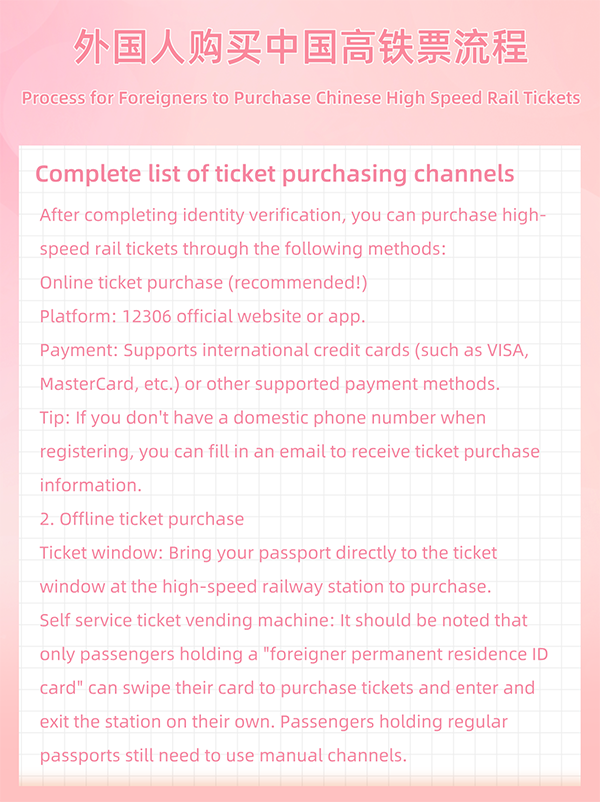Click the final line "passports still need to use manual channels"
The width and height of the screenshot is (600, 802).
tap(223, 755)
